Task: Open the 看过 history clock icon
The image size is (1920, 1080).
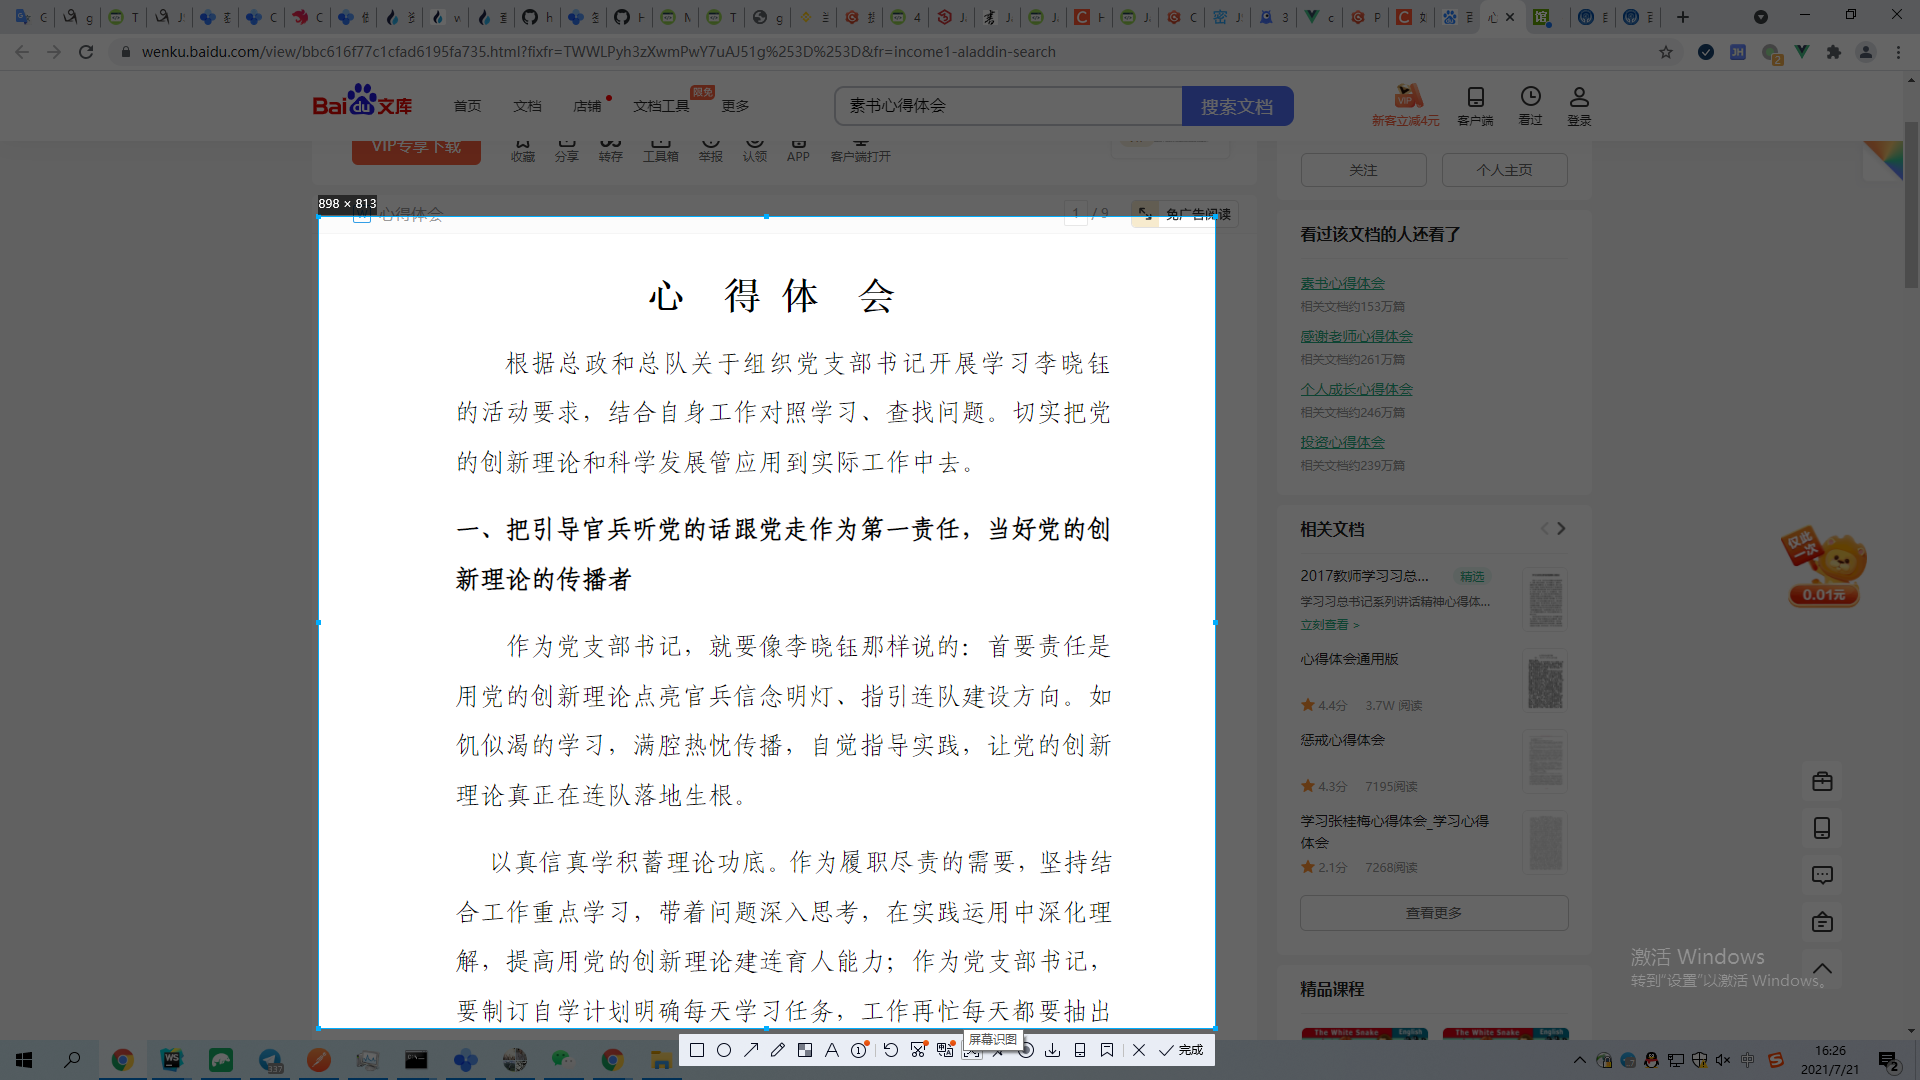Action: pos(1530,104)
